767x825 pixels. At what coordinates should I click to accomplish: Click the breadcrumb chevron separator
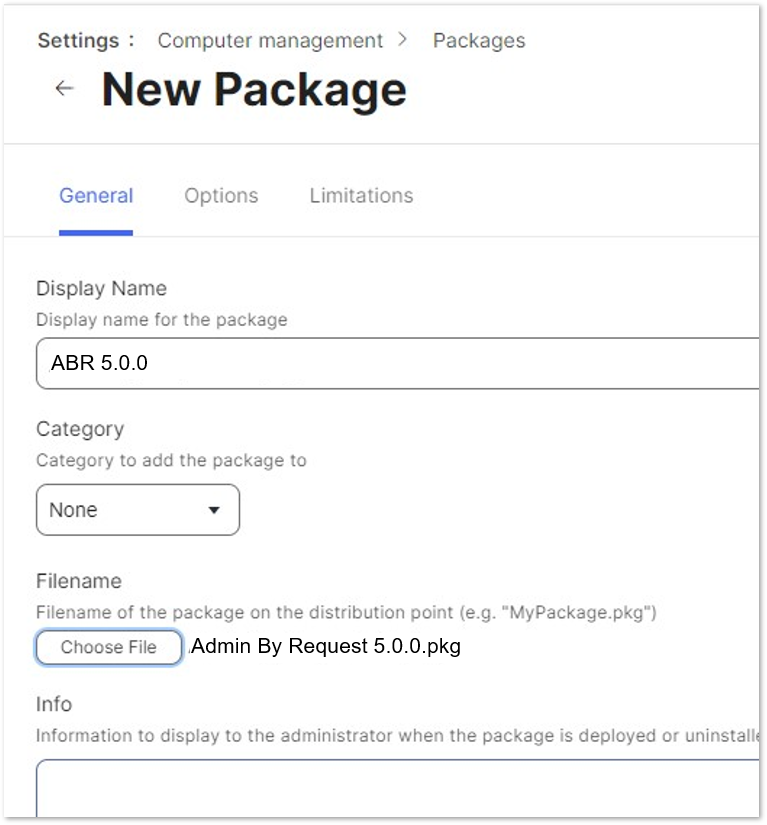(402, 39)
